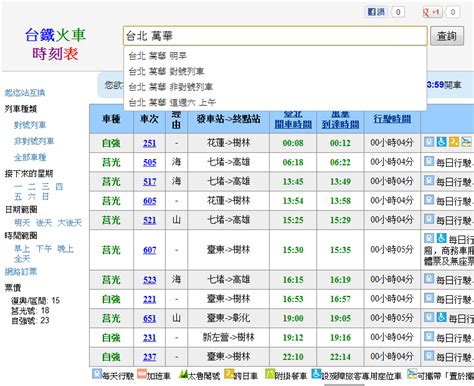Click departure time 15:30 cell
The width and height of the screenshot is (474, 386).
[293, 250]
